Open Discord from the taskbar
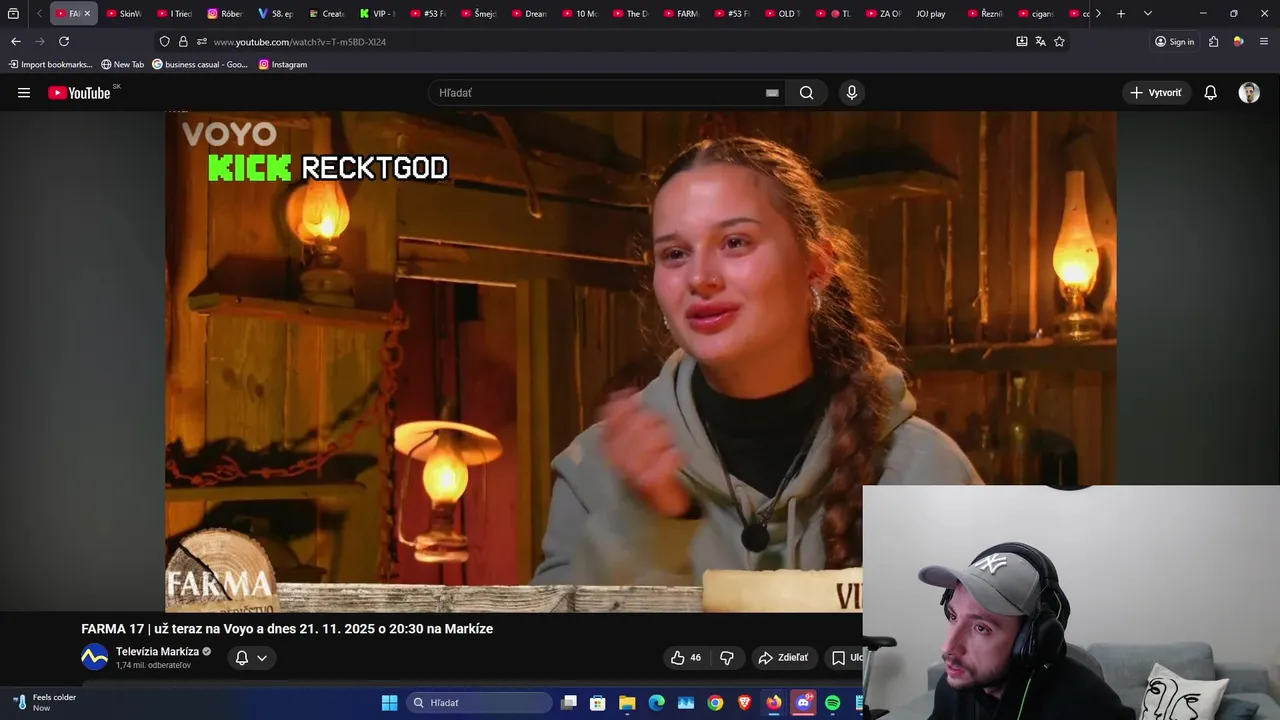The height and width of the screenshot is (720, 1280). tap(803, 703)
